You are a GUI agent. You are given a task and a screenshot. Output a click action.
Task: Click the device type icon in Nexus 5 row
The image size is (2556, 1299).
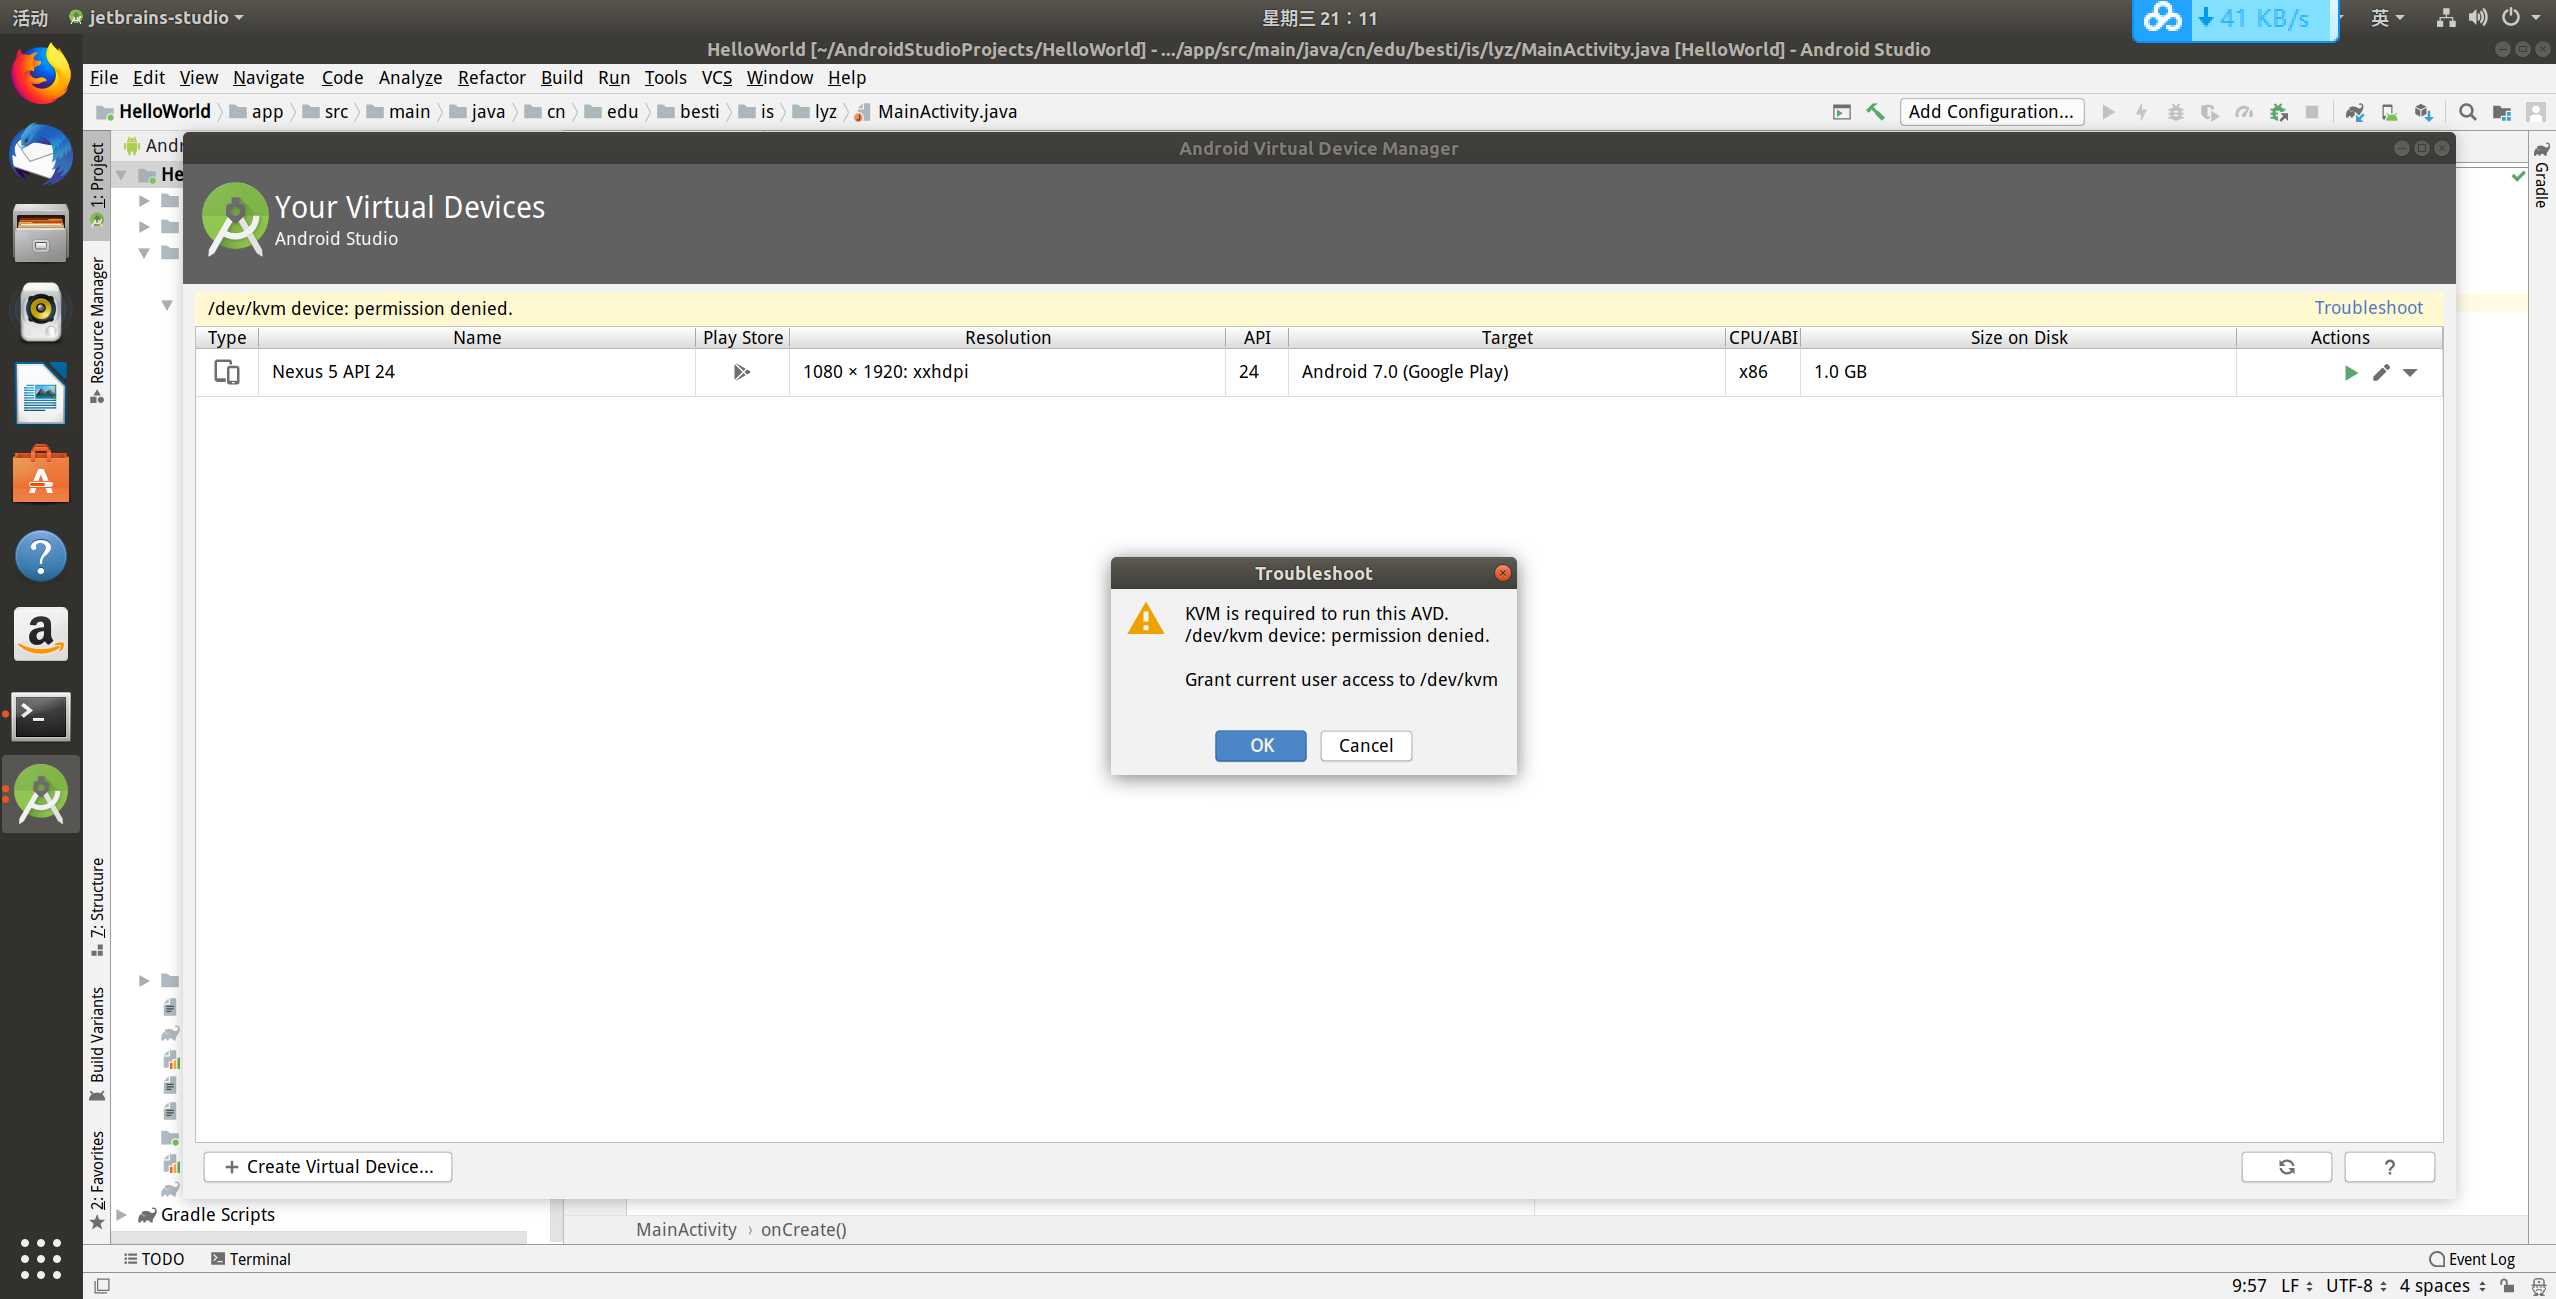227,372
